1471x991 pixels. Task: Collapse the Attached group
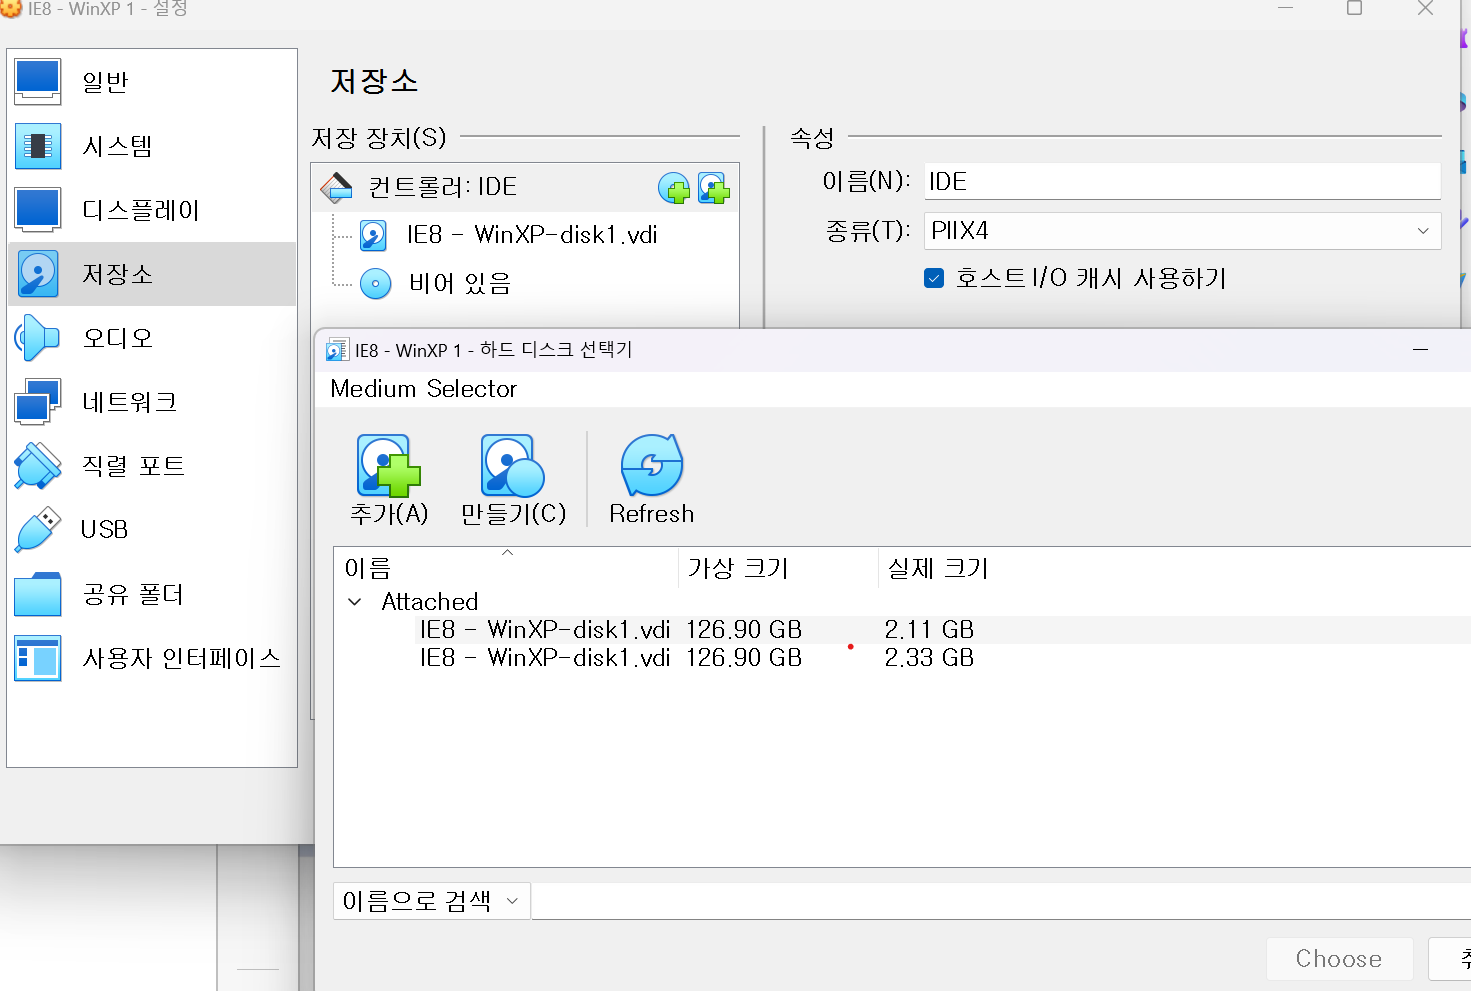(x=355, y=602)
